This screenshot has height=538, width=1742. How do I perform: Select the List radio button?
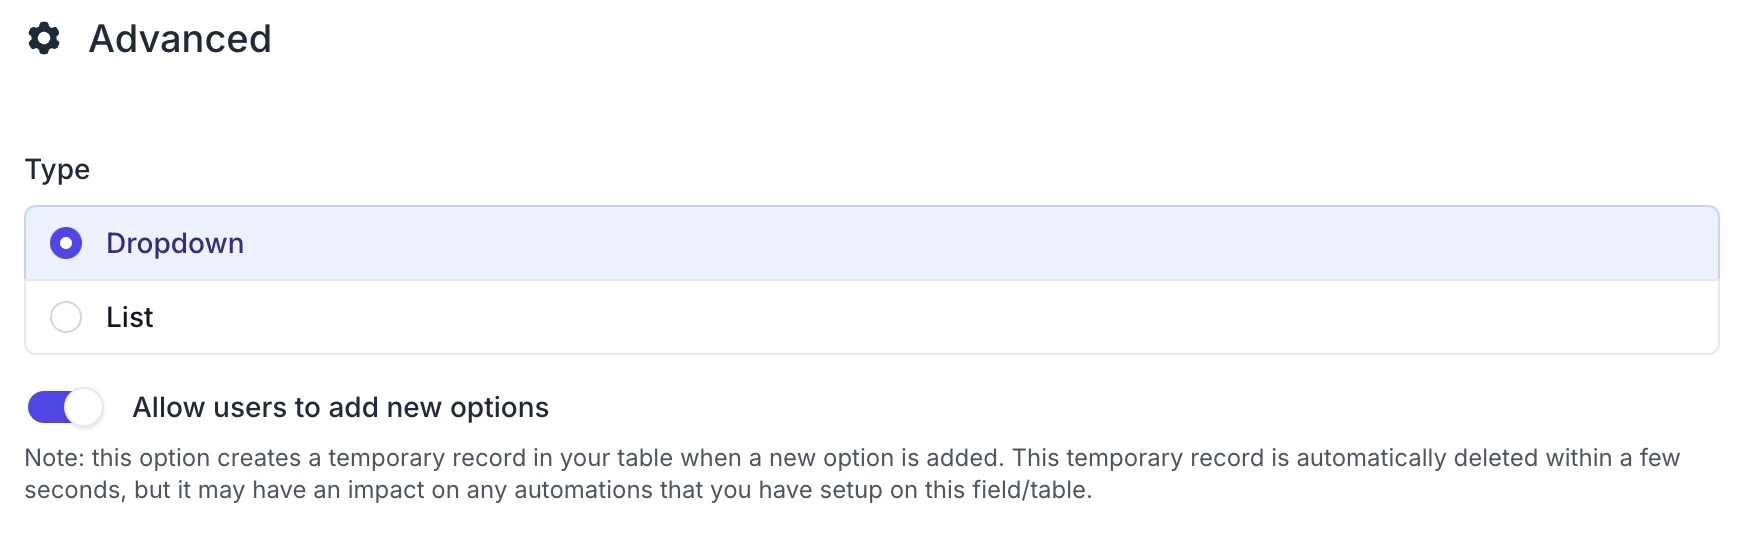66,317
